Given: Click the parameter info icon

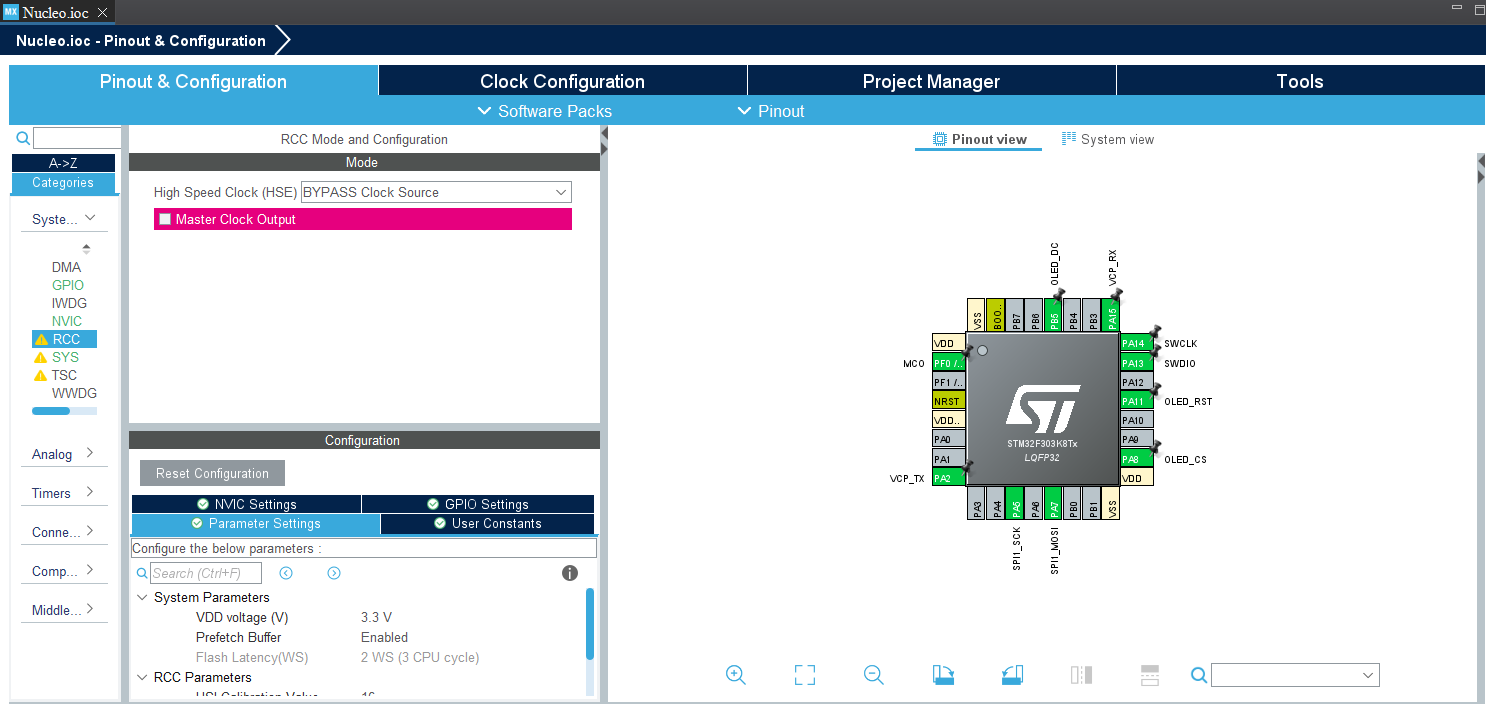Looking at the screenshot, I should (570, 573).
